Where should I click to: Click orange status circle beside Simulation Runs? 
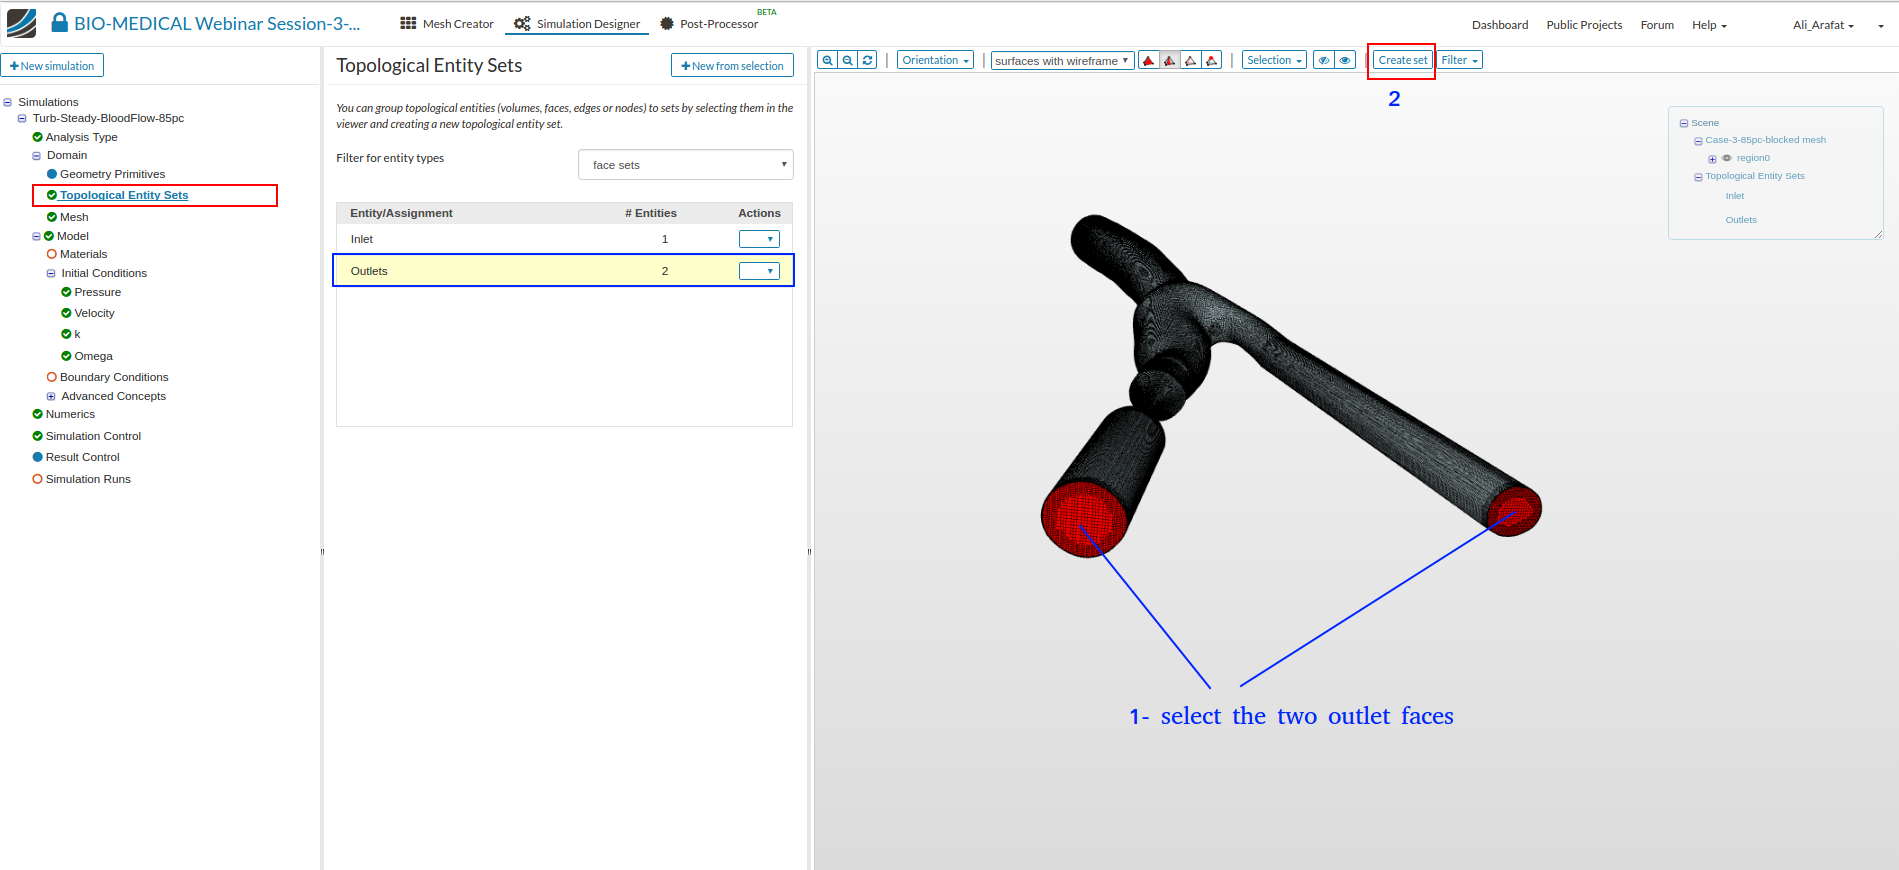click(x=38, y=479)
